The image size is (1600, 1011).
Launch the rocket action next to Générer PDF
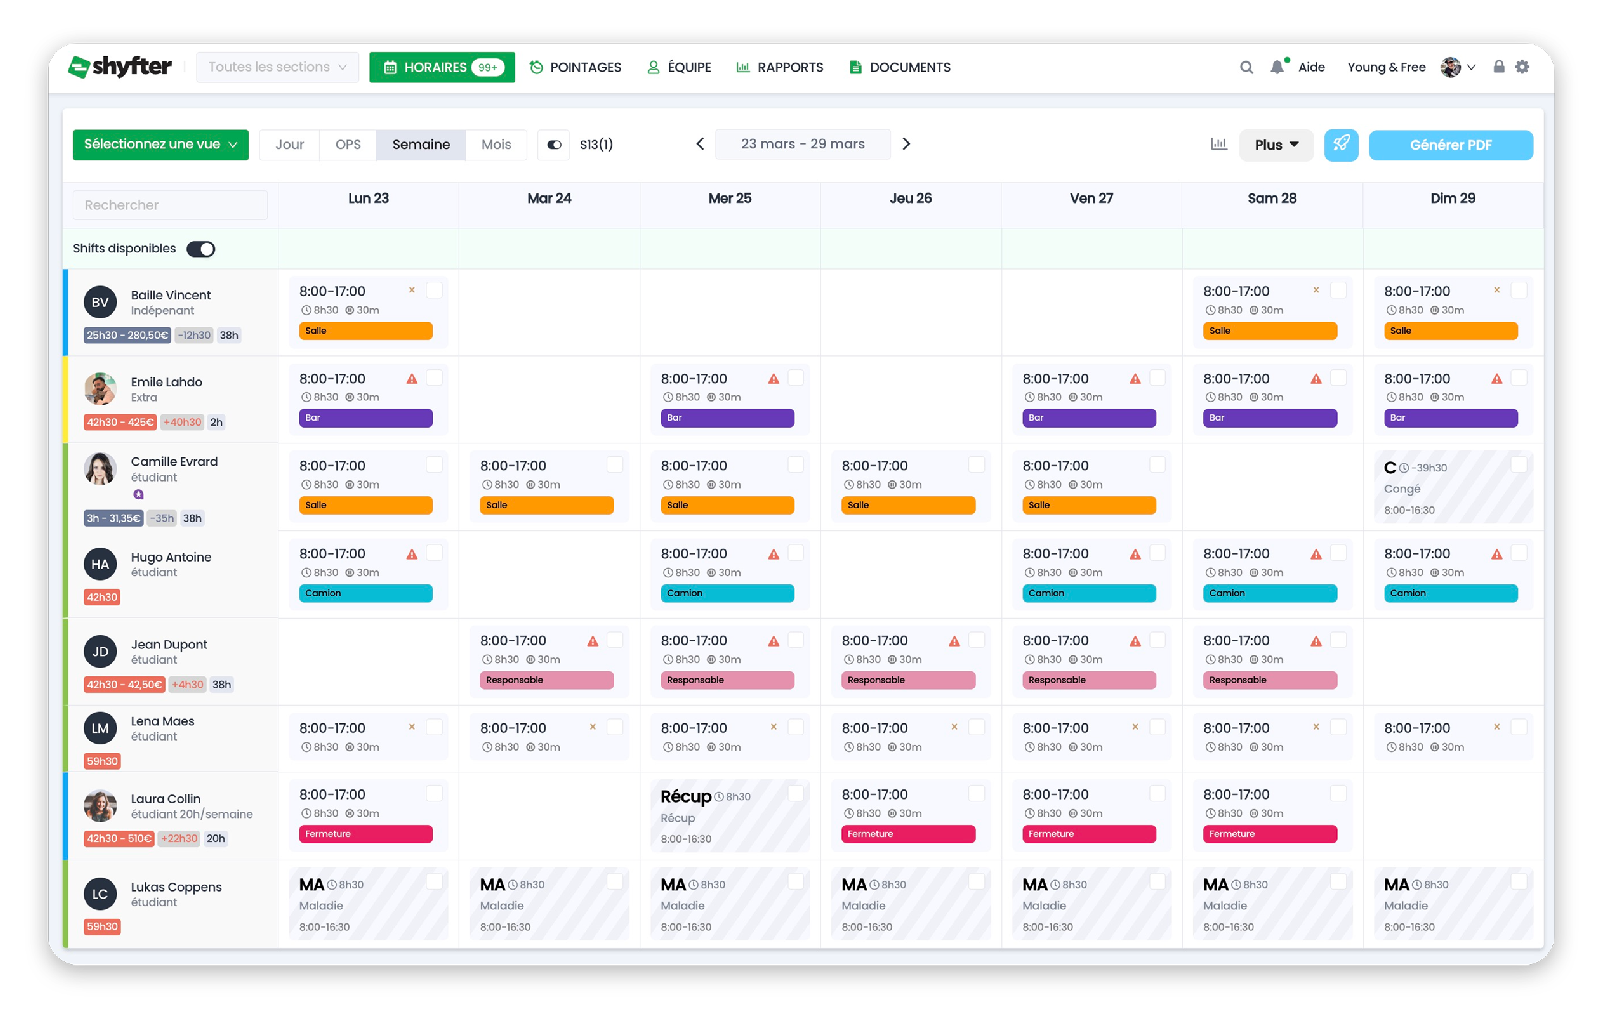point(1341,145)
